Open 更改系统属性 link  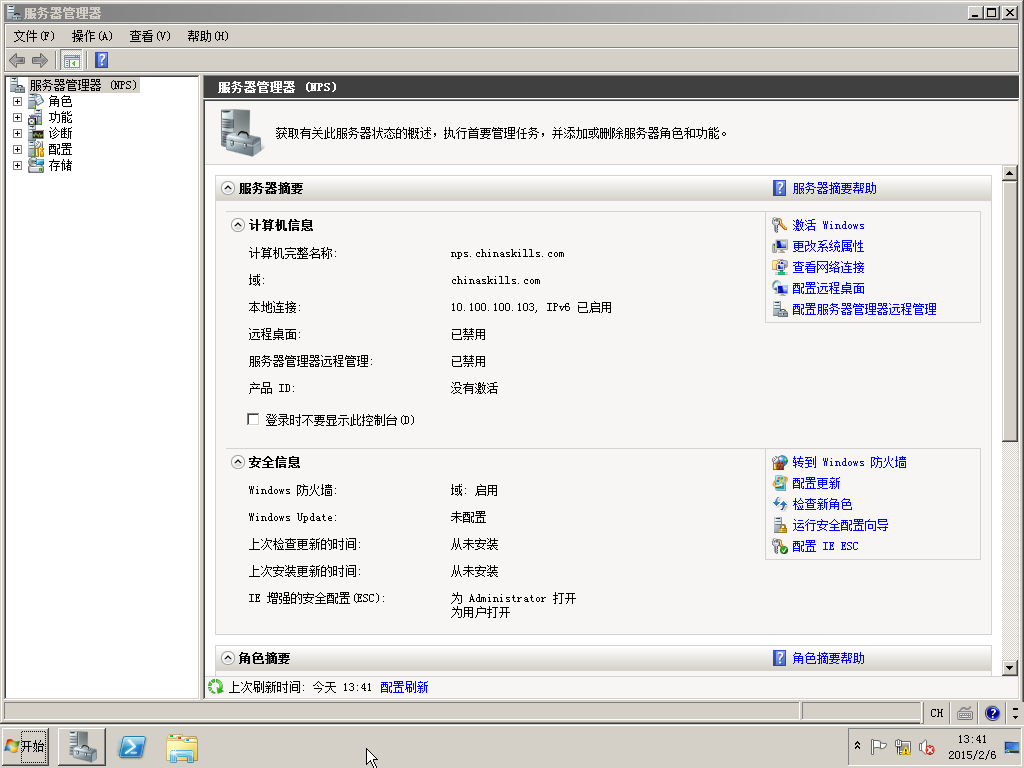[x=827, y=246]
